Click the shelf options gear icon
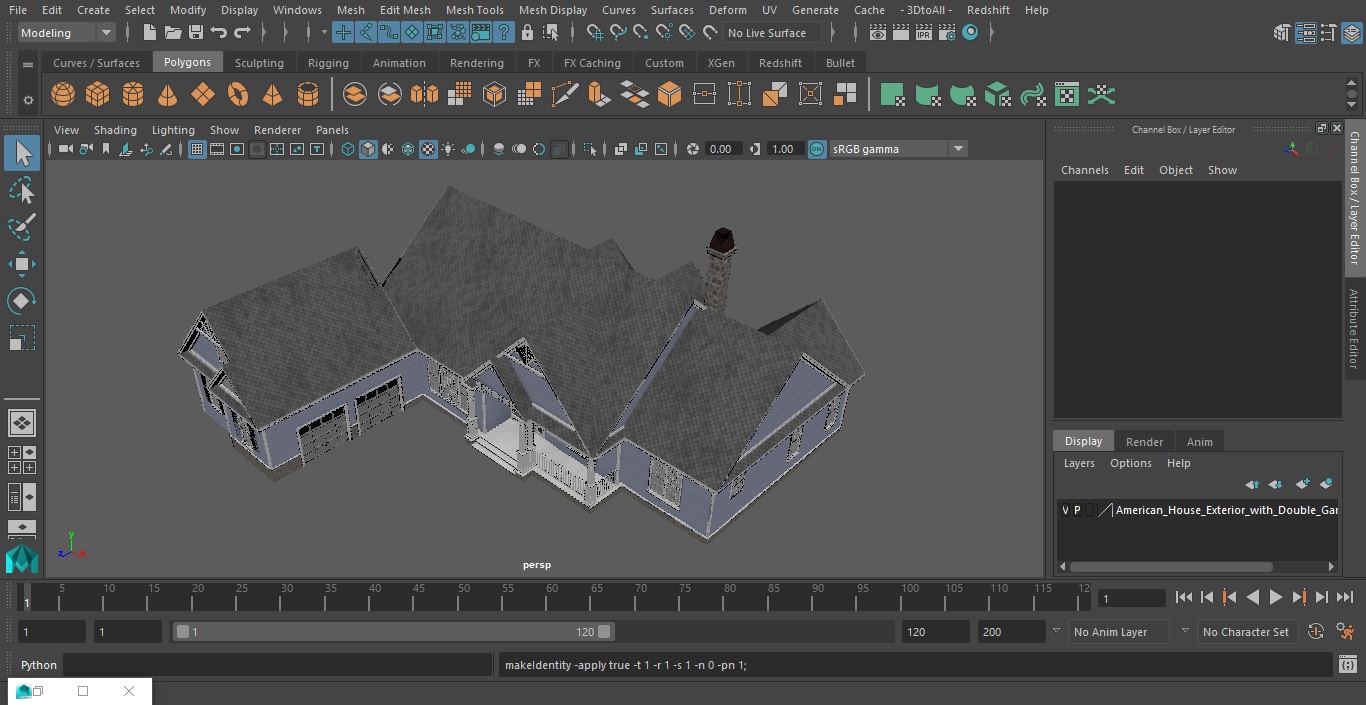The image size is (1366, 705). tap(28, 99)
